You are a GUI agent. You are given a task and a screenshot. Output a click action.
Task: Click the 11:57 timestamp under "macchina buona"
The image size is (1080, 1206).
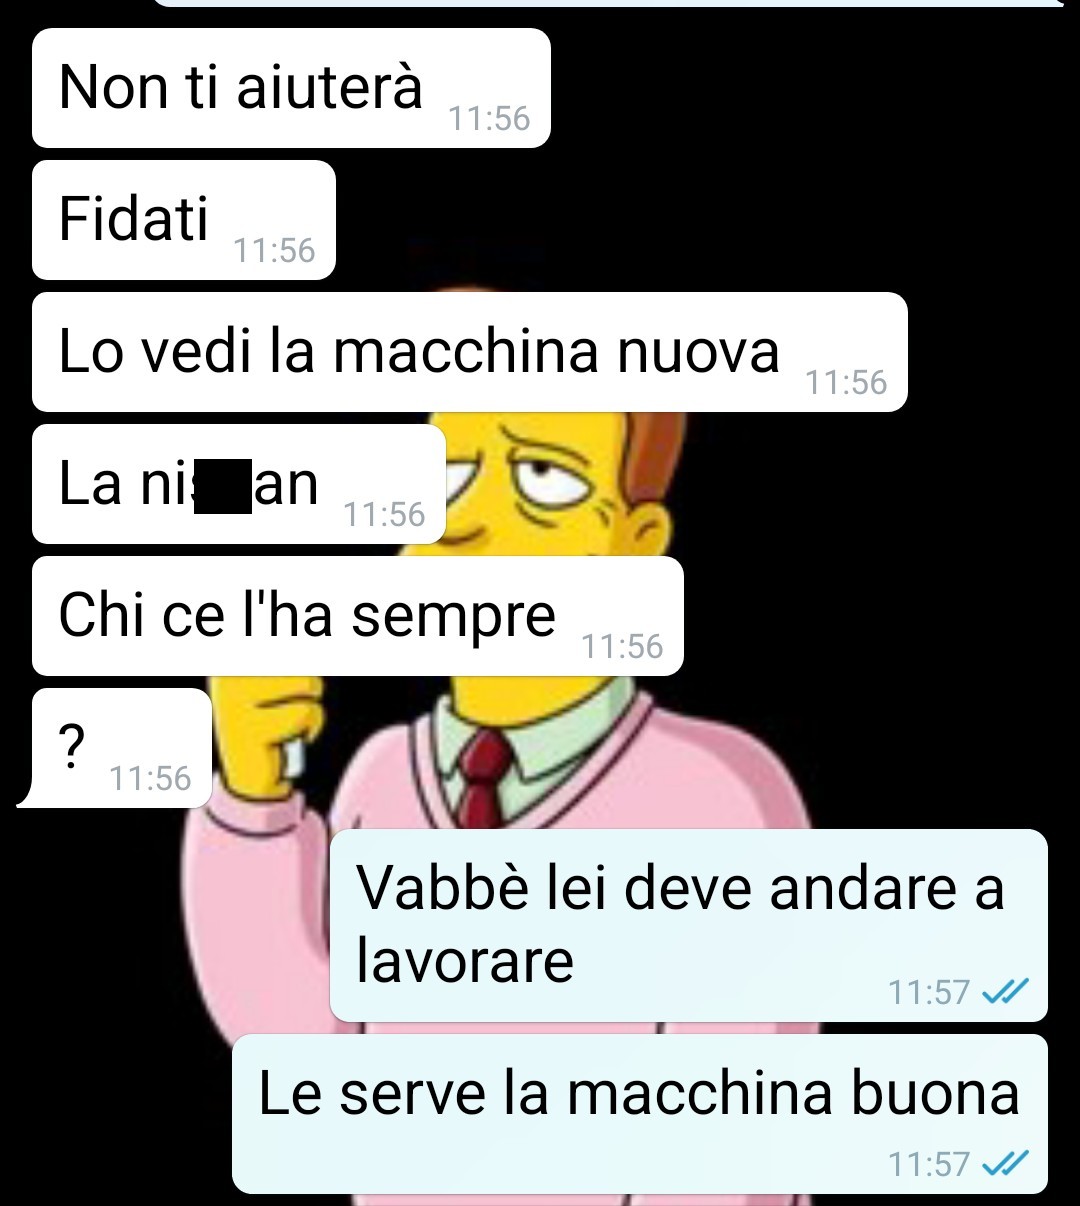[929, 1164]
